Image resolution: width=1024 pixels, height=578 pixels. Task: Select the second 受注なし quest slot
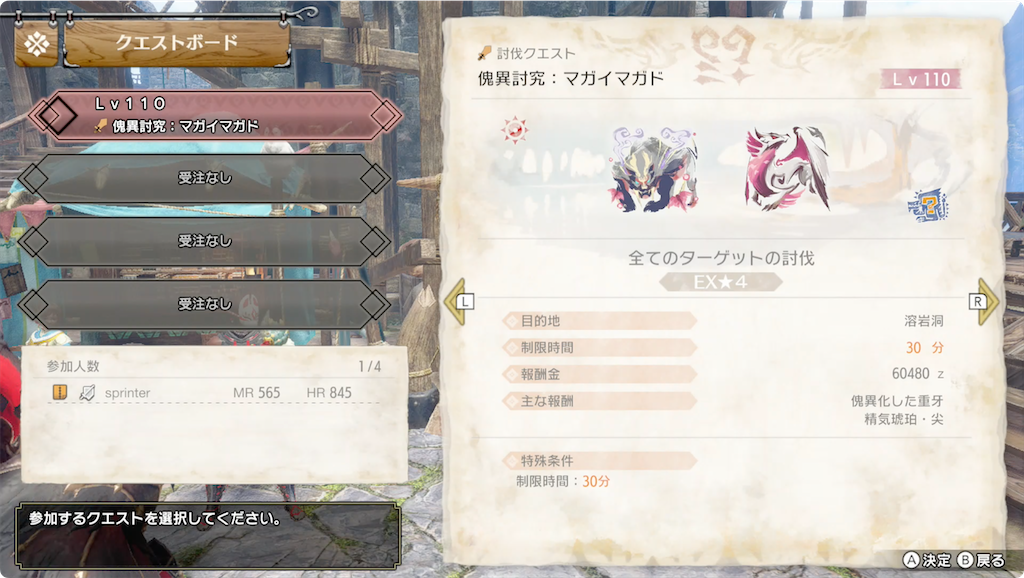(204, 241)
